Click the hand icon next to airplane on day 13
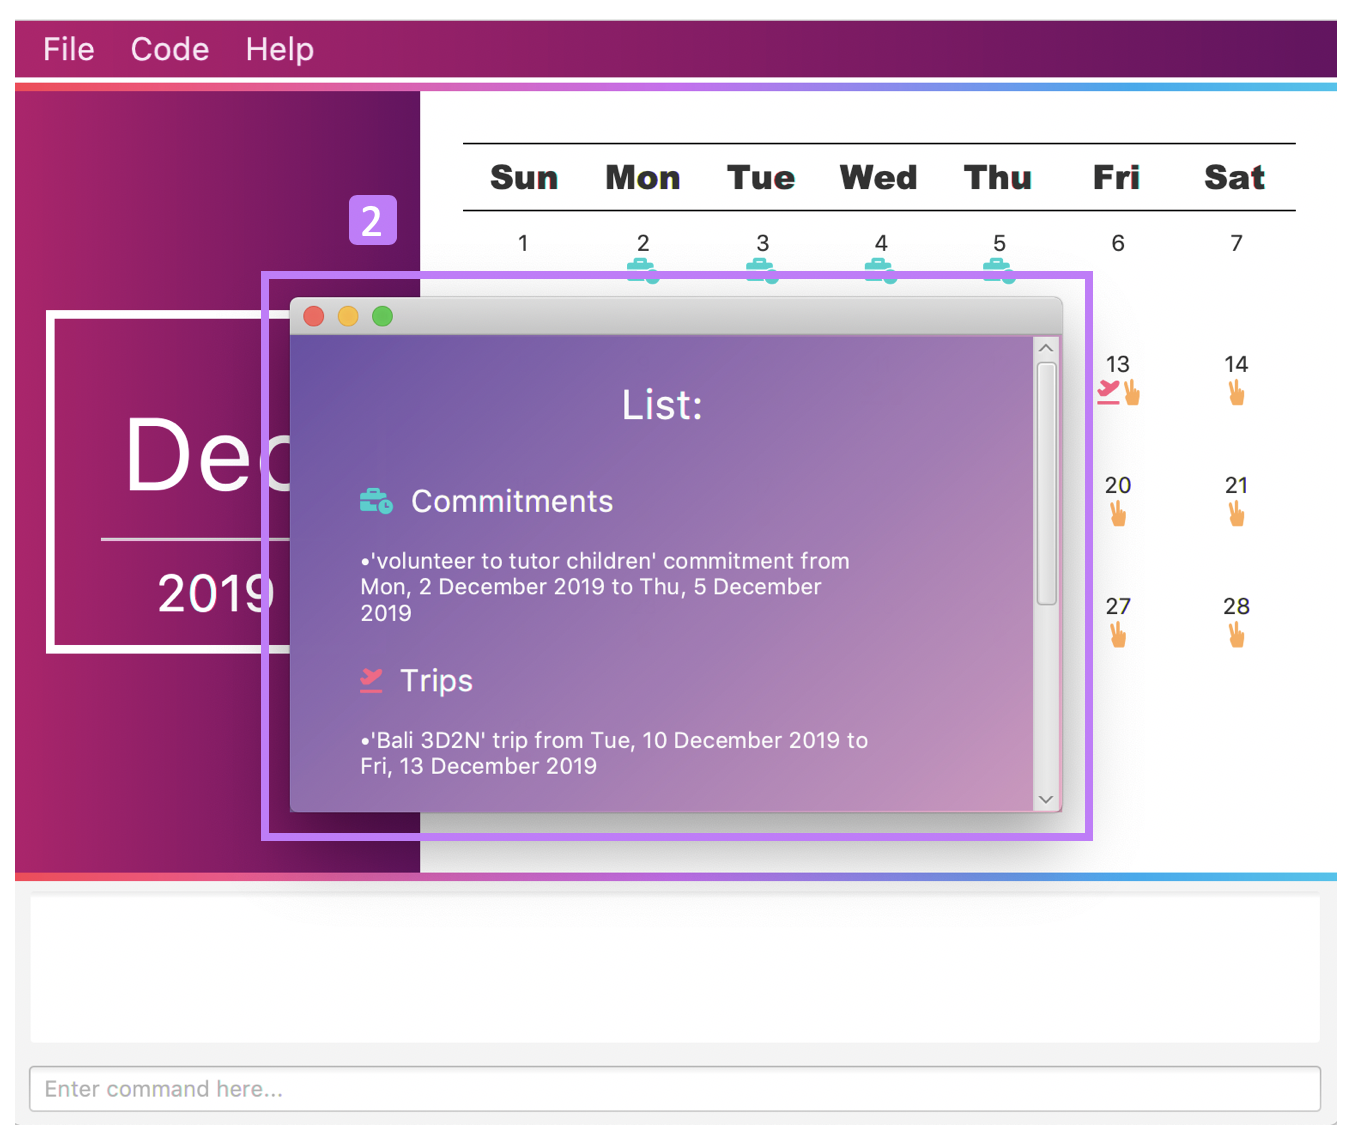 coord(1132,393)
